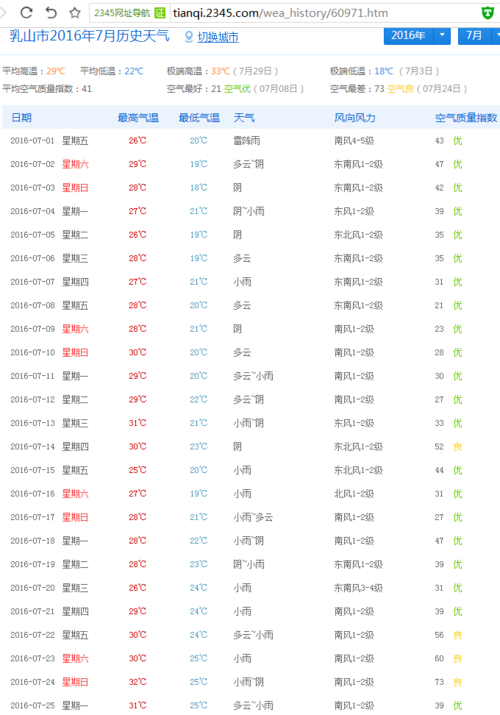Click 31℃ high temperature in 07-13 row
Screen dimensions: 500x715
pos(137,423)
